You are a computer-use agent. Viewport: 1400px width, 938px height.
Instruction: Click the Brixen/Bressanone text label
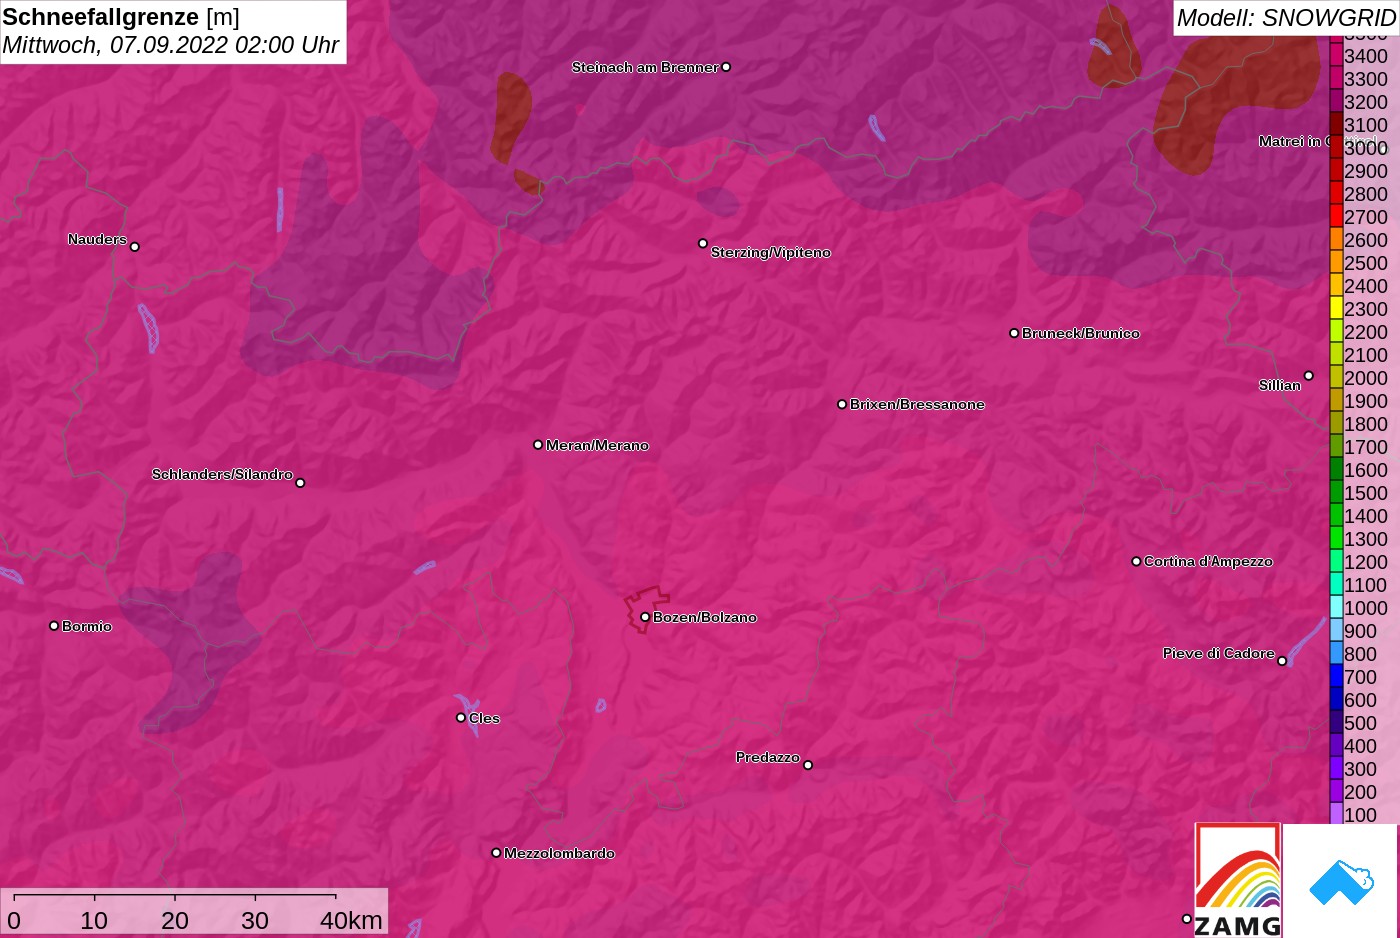click(x=917, y=404)
